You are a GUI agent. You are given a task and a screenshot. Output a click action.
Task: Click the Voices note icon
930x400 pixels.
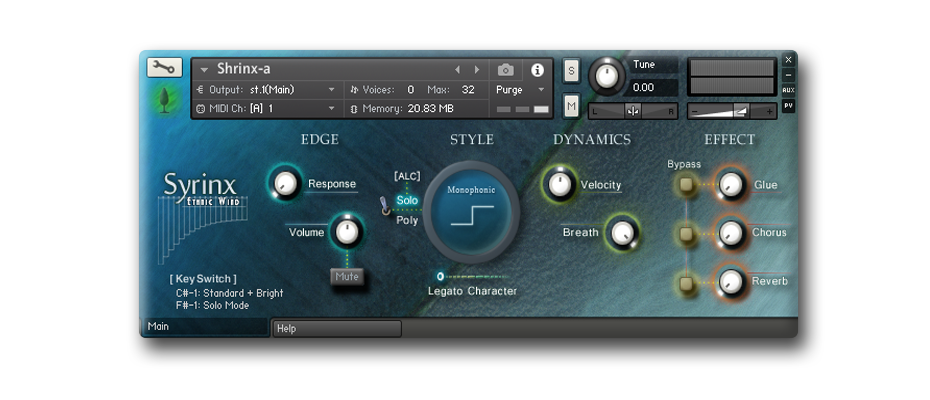pos(354,90)
